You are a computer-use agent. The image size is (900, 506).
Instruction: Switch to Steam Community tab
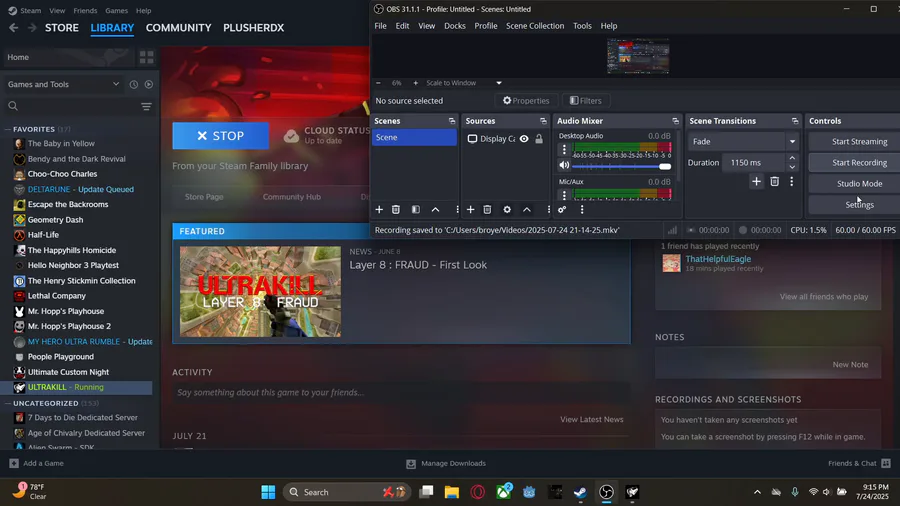tap(179, 28)
